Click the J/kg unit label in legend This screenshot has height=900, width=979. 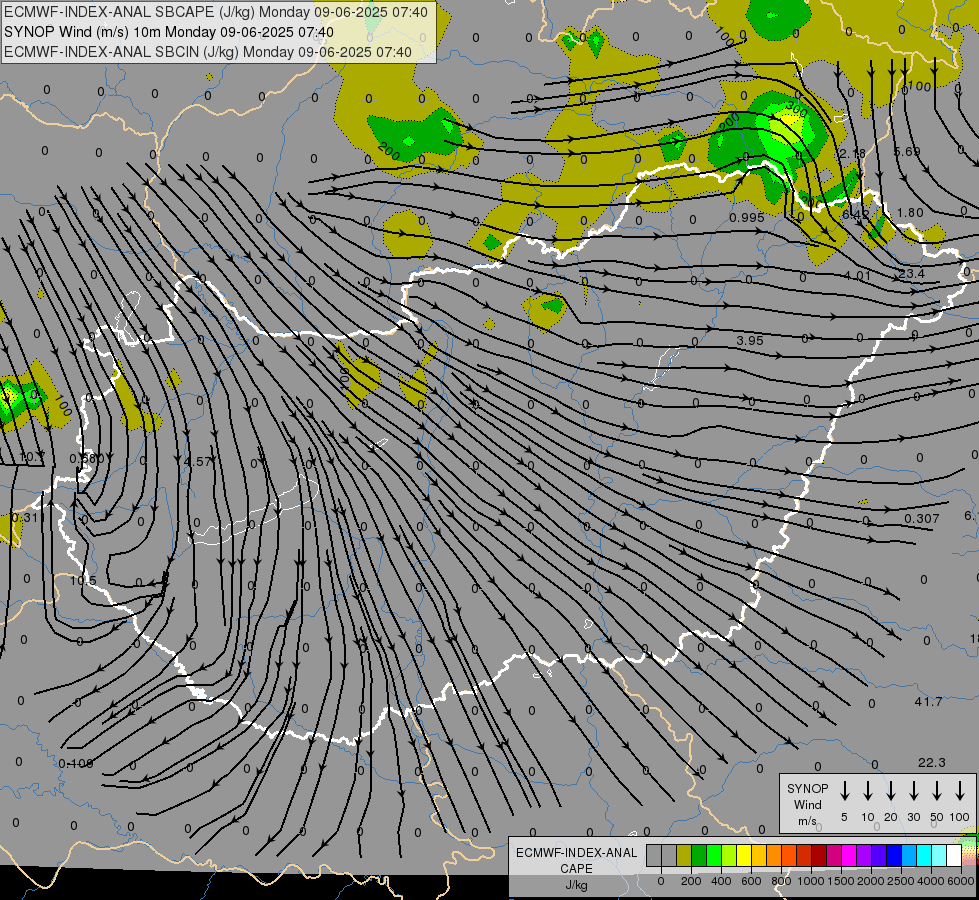[x=576, y=885]
